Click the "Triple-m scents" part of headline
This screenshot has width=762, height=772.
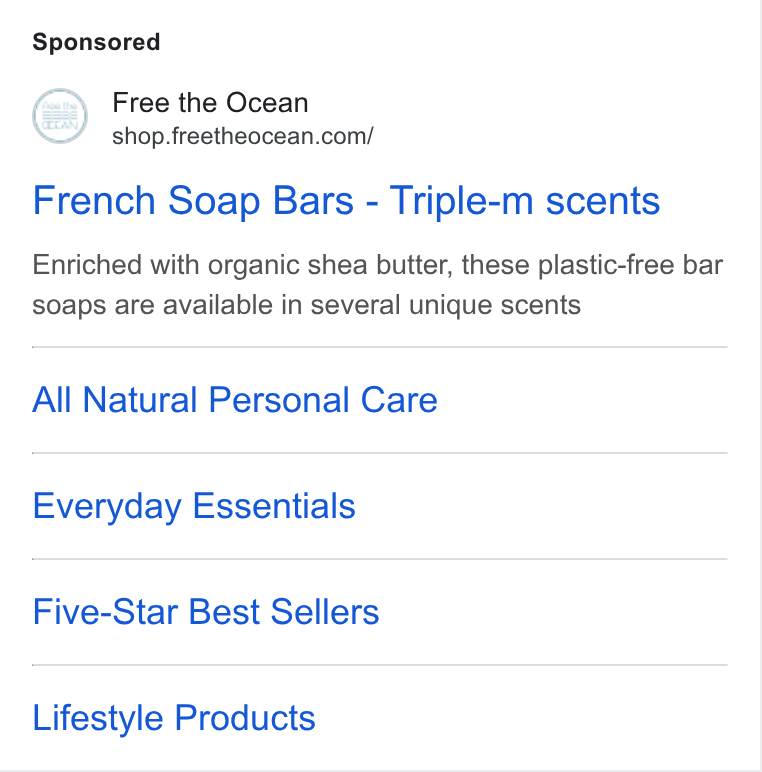(525, 201)
